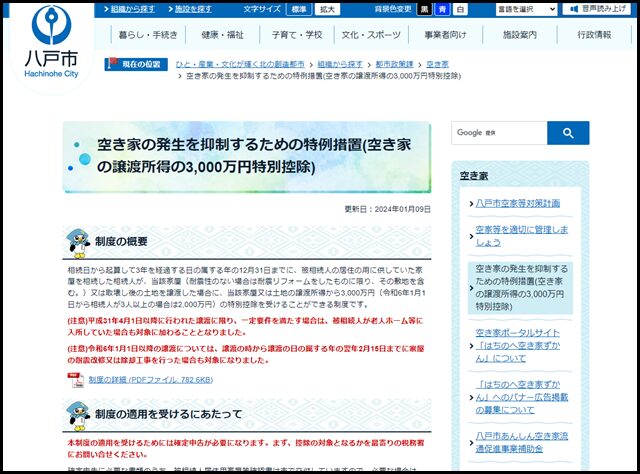
Task: Open the 子育て・学校 menu
Action: tap(297, 35)
